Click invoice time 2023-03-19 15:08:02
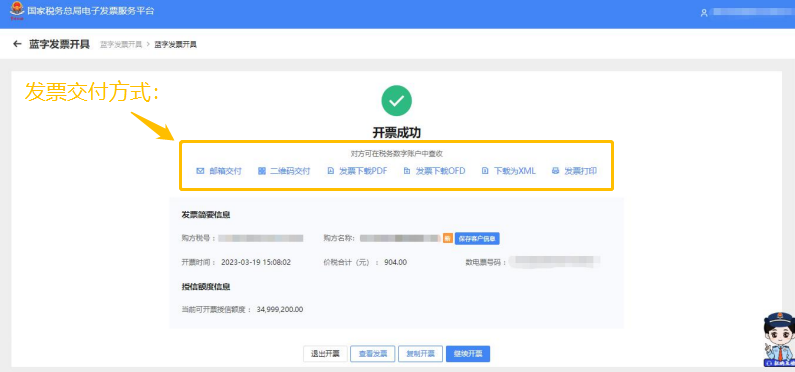 coord(256,263)
